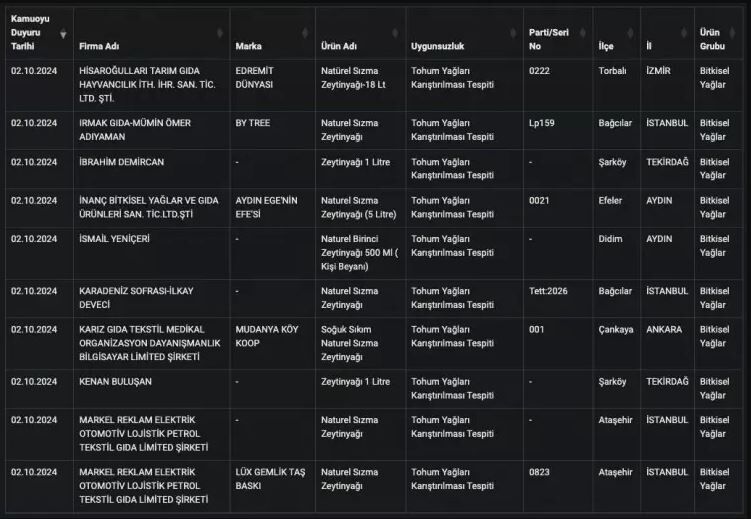Click the İBRAHİM DEMİRCAN firm name

tap(121, 161)
